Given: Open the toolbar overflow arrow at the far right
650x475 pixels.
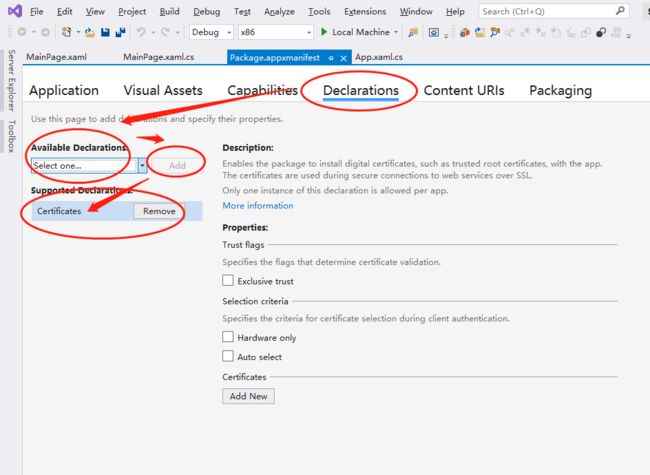Looking at the screenshot, I should point(629,36).
